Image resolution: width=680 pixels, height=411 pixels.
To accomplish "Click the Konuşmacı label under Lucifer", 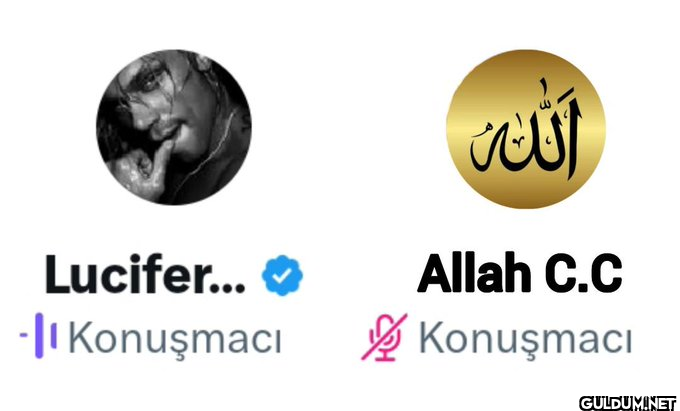I will (x=175, y=337).
